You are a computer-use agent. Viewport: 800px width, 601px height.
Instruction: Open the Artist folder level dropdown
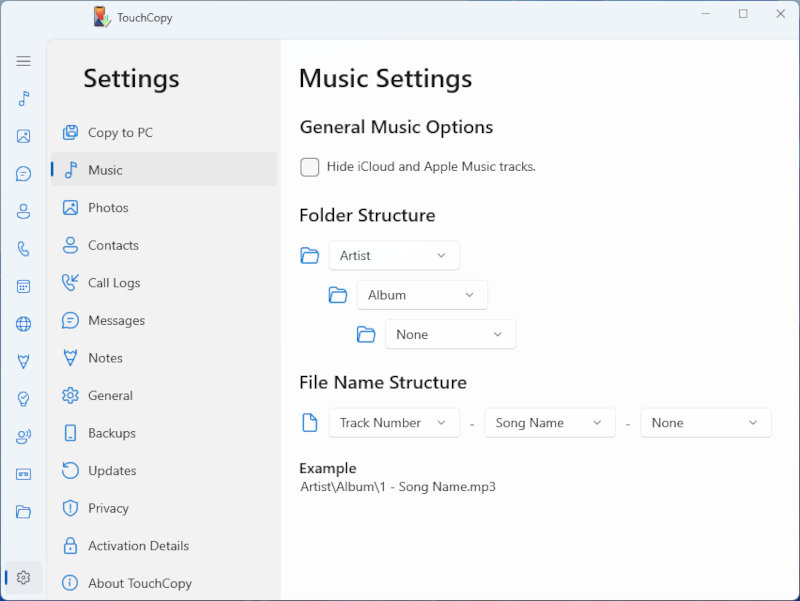click(394, 256)
